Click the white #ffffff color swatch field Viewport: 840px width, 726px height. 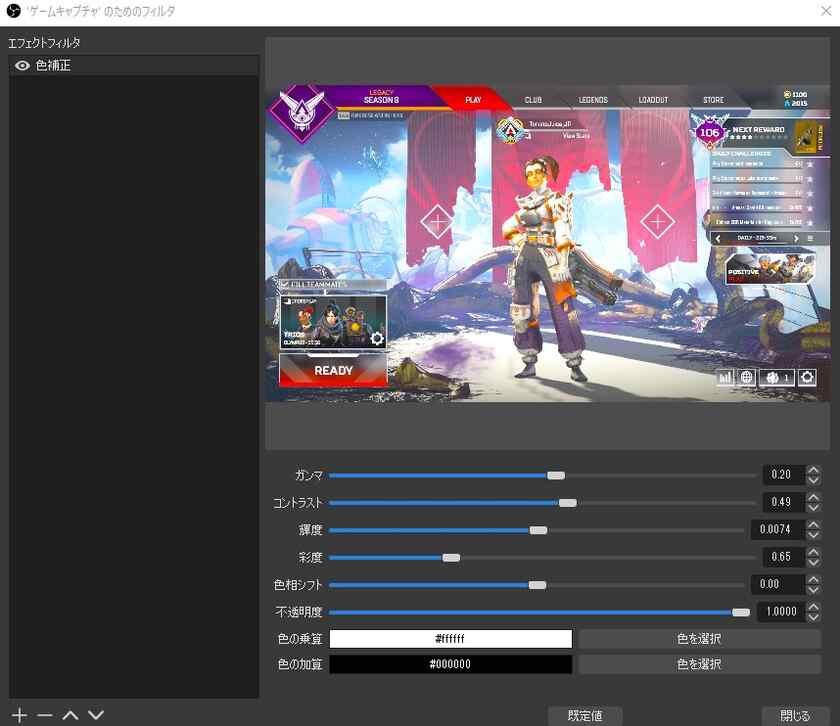pyautogui.click(x=452, y=638)
